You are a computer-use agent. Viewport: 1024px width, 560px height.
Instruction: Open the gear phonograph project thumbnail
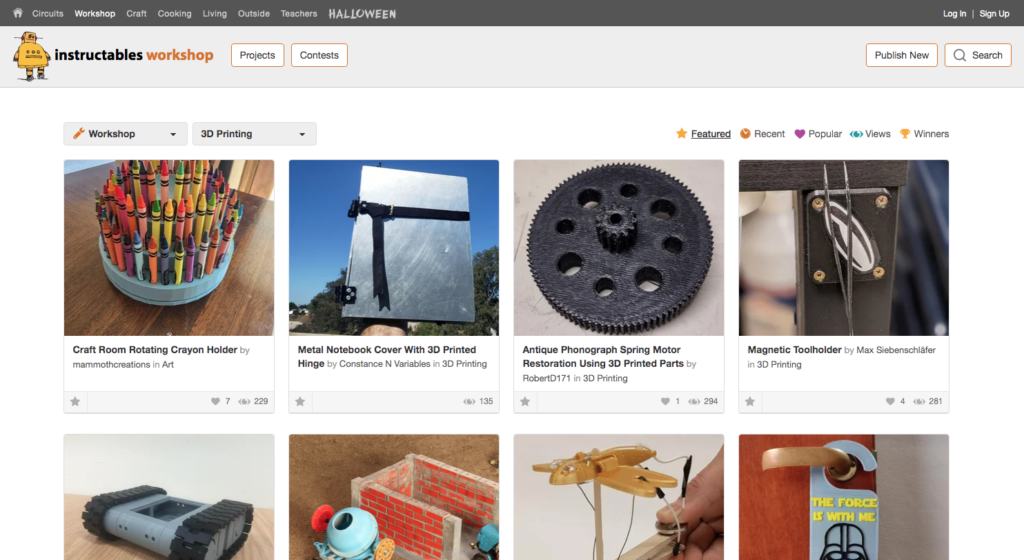coord(618,247)
